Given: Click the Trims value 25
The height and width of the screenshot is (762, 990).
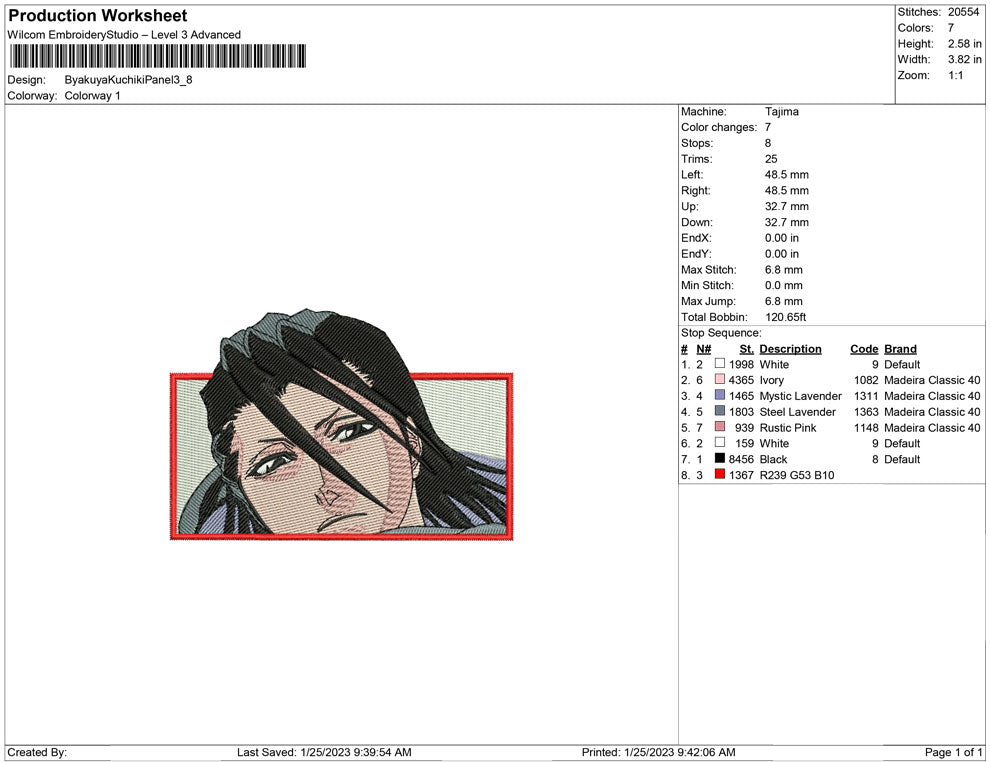Looking at the screenshot, I should point(771,159).
